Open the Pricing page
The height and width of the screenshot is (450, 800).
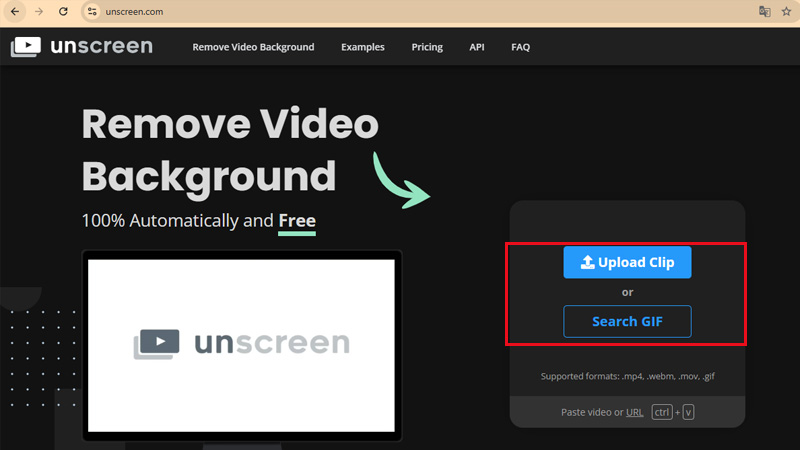(427, 47)
